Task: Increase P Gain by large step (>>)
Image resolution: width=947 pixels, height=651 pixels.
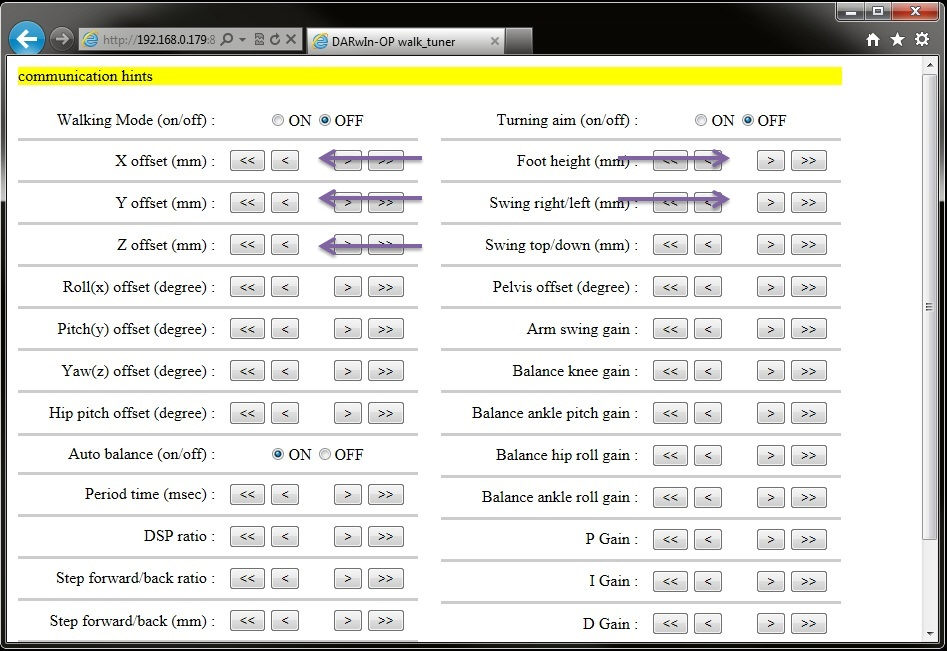Action: [809, 539]
